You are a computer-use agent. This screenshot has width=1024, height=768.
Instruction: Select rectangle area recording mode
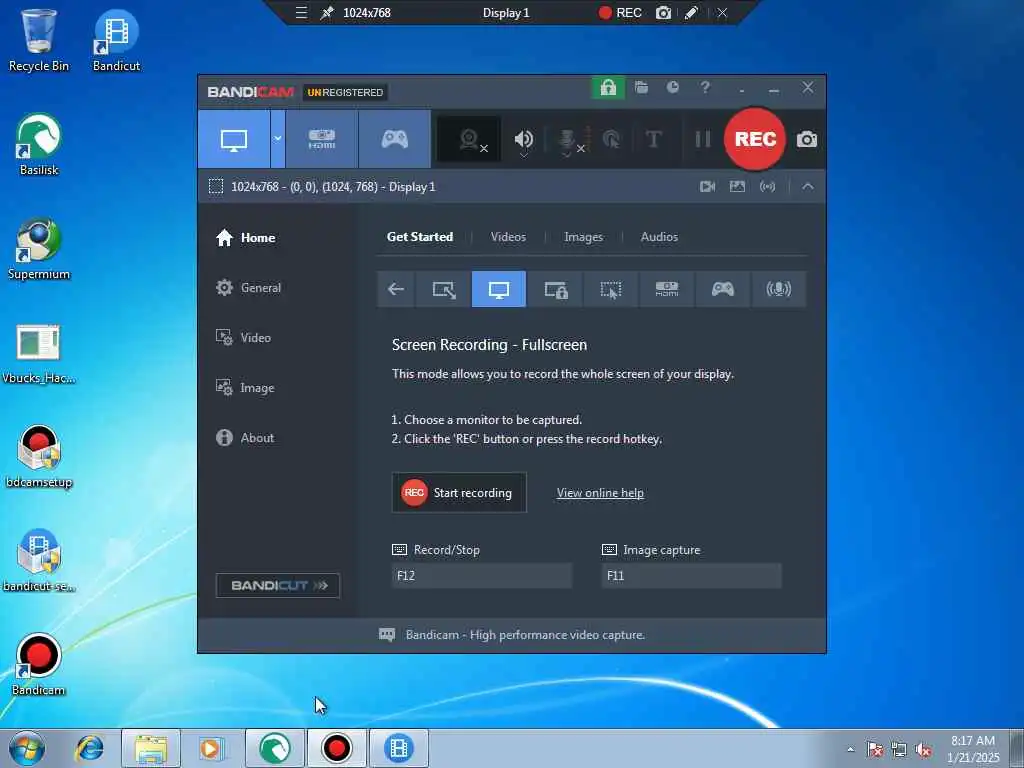tap(443, 289)
